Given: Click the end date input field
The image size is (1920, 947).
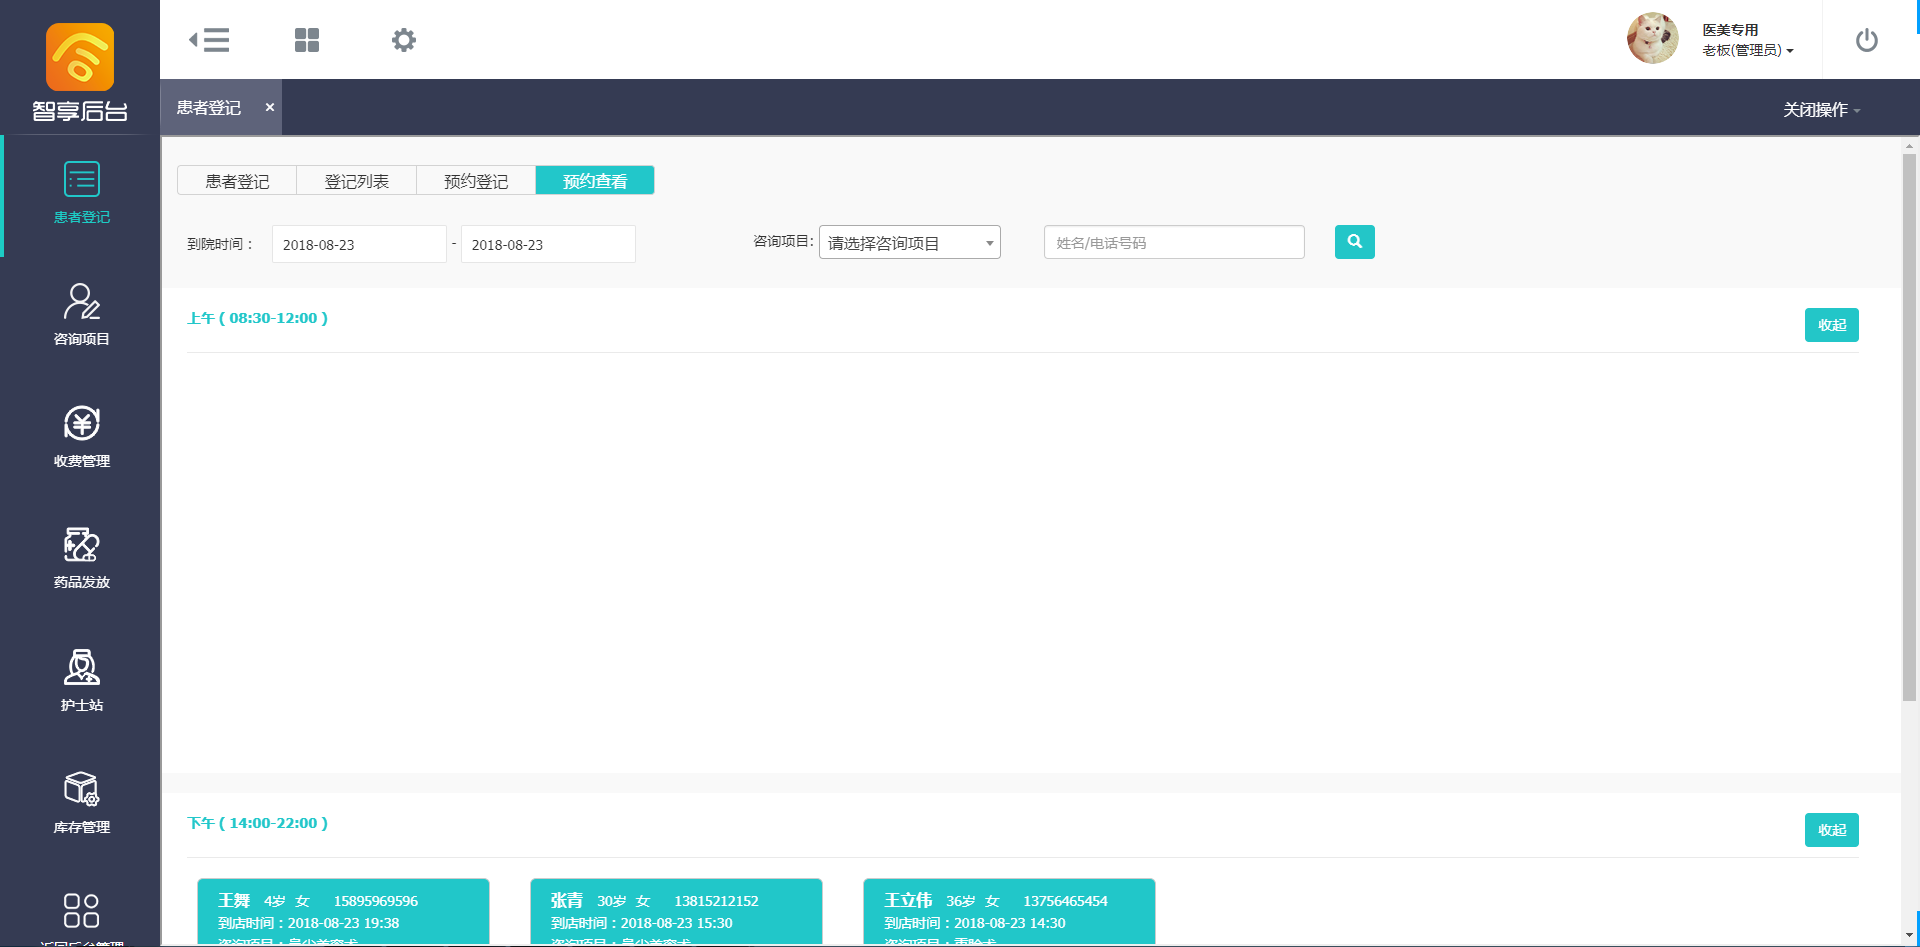Looking at the screenshot, I should coord(548,244).
